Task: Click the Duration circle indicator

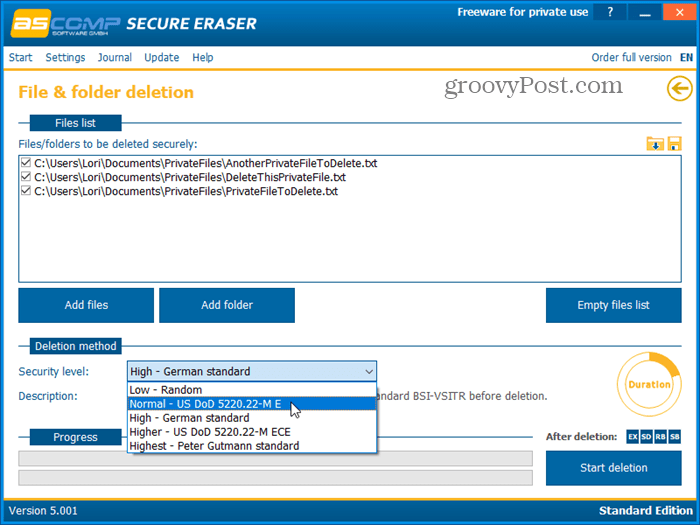Action: (649, 384)
